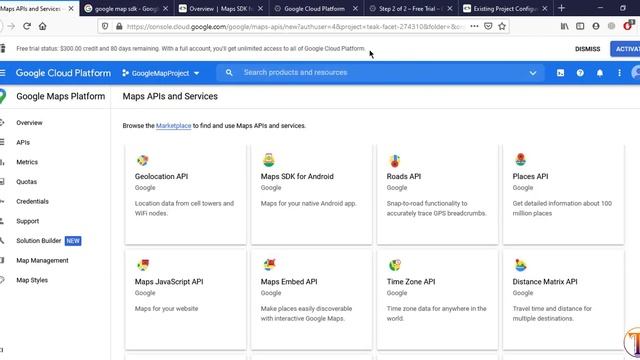Open the Distance Matrix API title

(545, 282)
